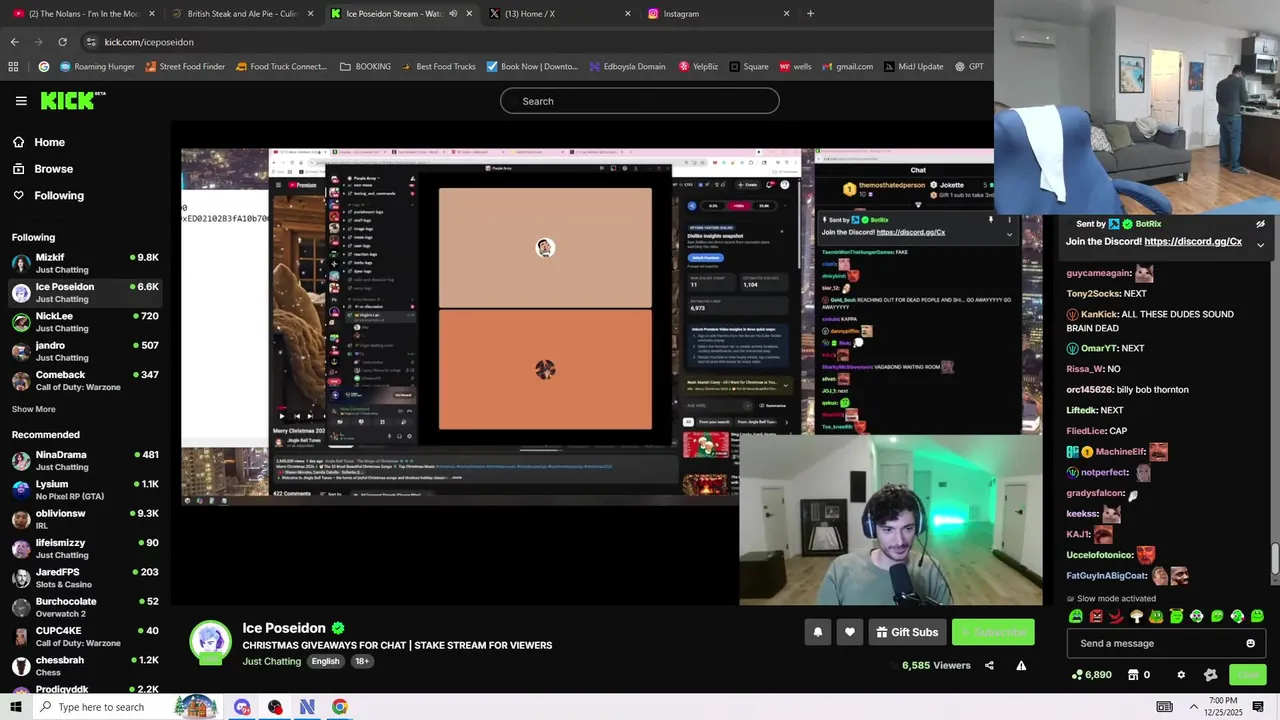Click the chat identity badge icon
1280x720 pixels.
tap(1210, 675)
